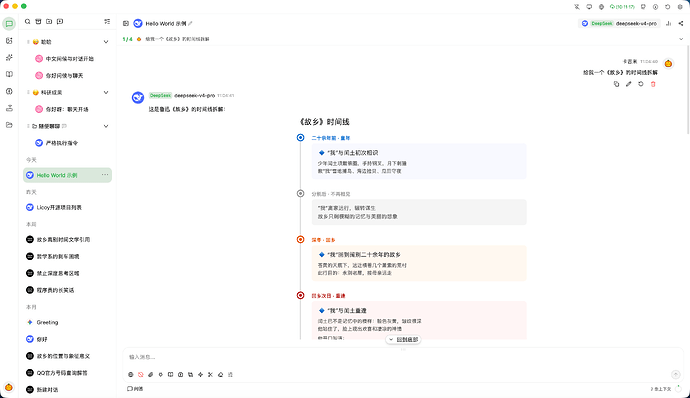Open the second pink-icon chat in the first group
The width and height of the screenshot is (690, 398).
[67, 76]
